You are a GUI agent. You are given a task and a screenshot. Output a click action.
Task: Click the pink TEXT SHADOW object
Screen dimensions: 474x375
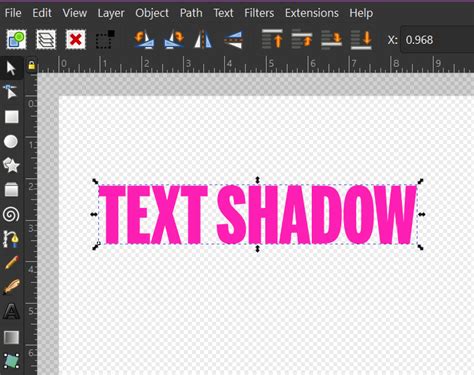[257, 214]
